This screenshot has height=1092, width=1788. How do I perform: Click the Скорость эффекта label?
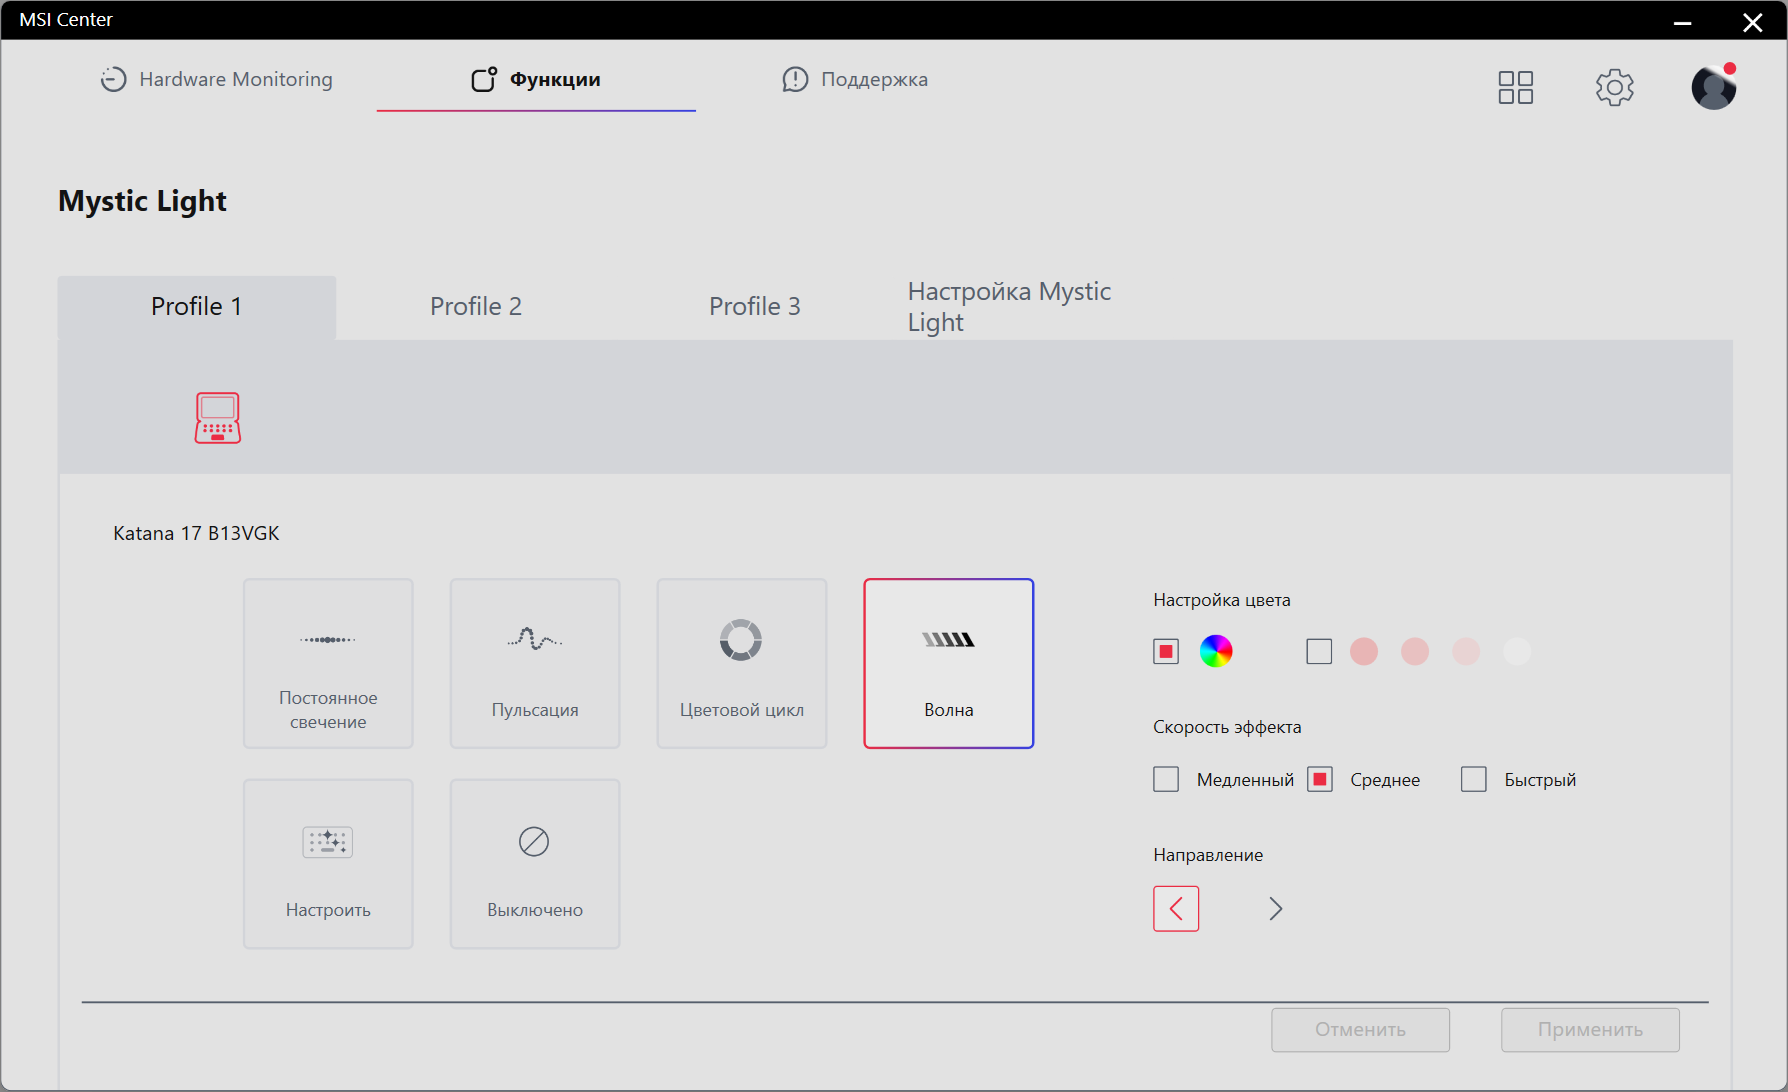1227,727
